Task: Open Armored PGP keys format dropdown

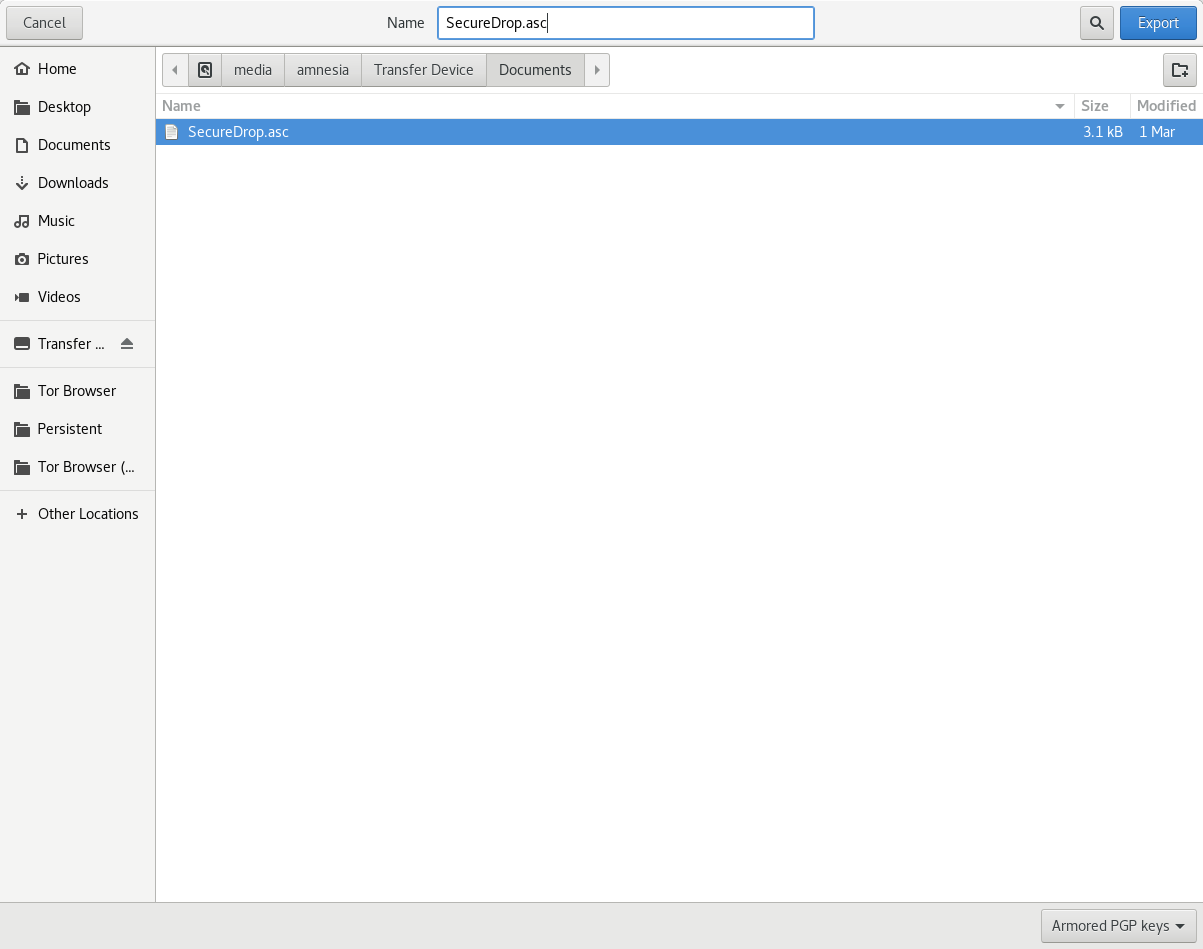Action: (x=1119, y=926)
